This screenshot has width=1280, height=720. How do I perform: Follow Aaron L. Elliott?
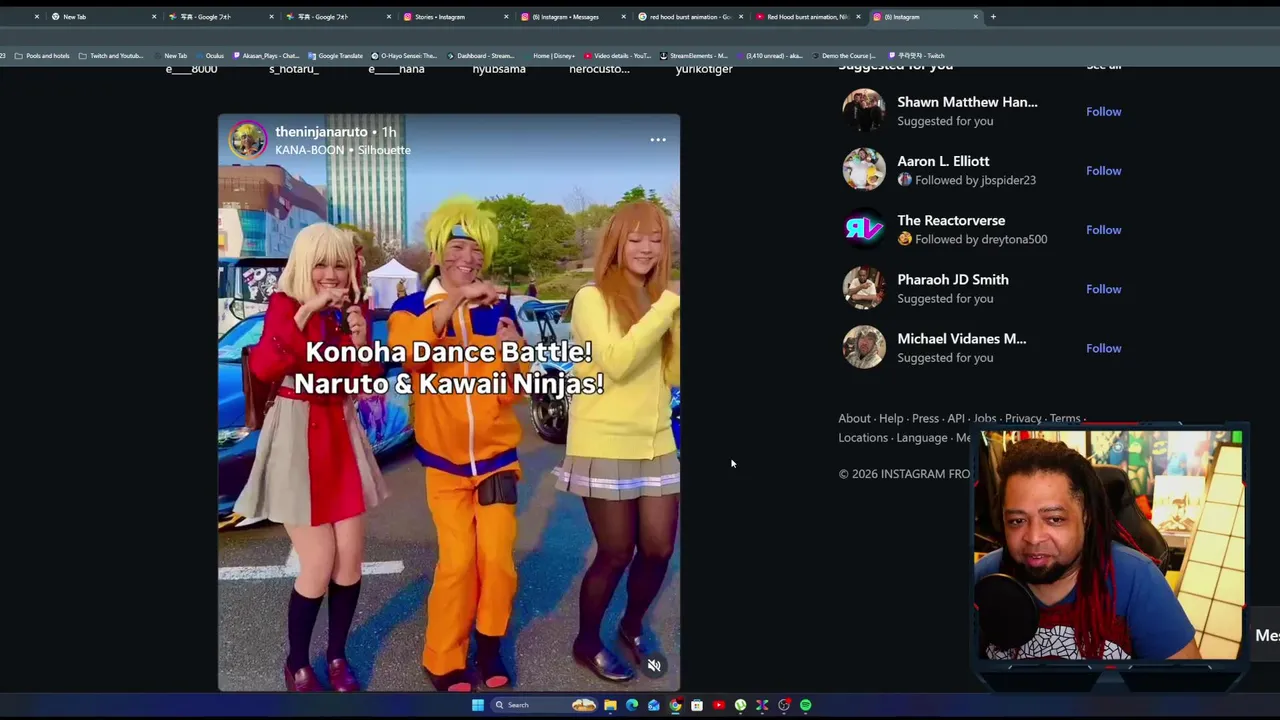pos(1104,170)
